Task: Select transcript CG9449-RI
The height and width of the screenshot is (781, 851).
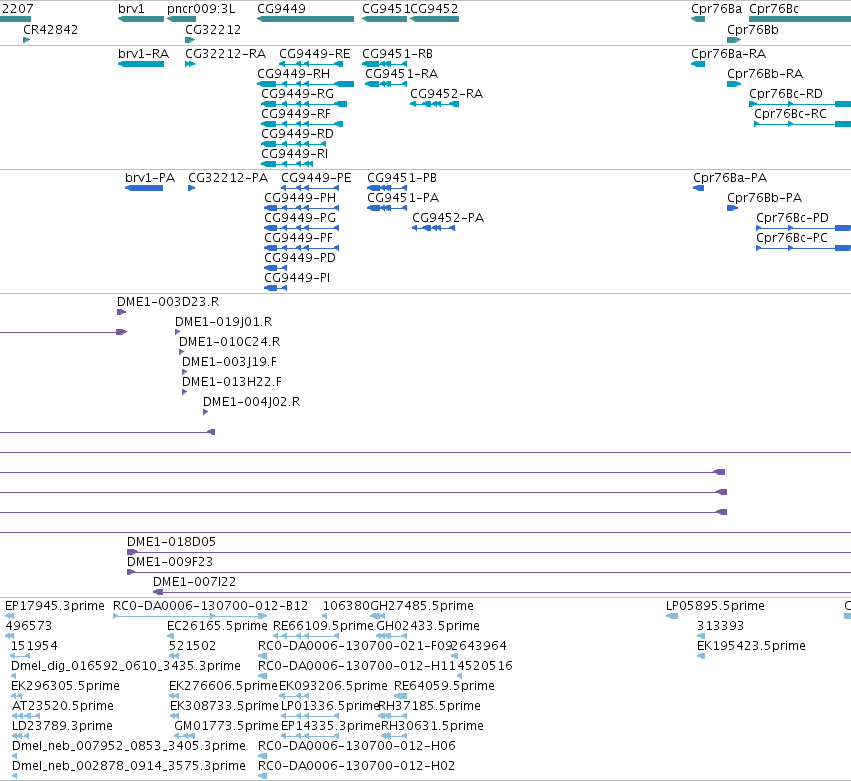Action: point(294,154)
